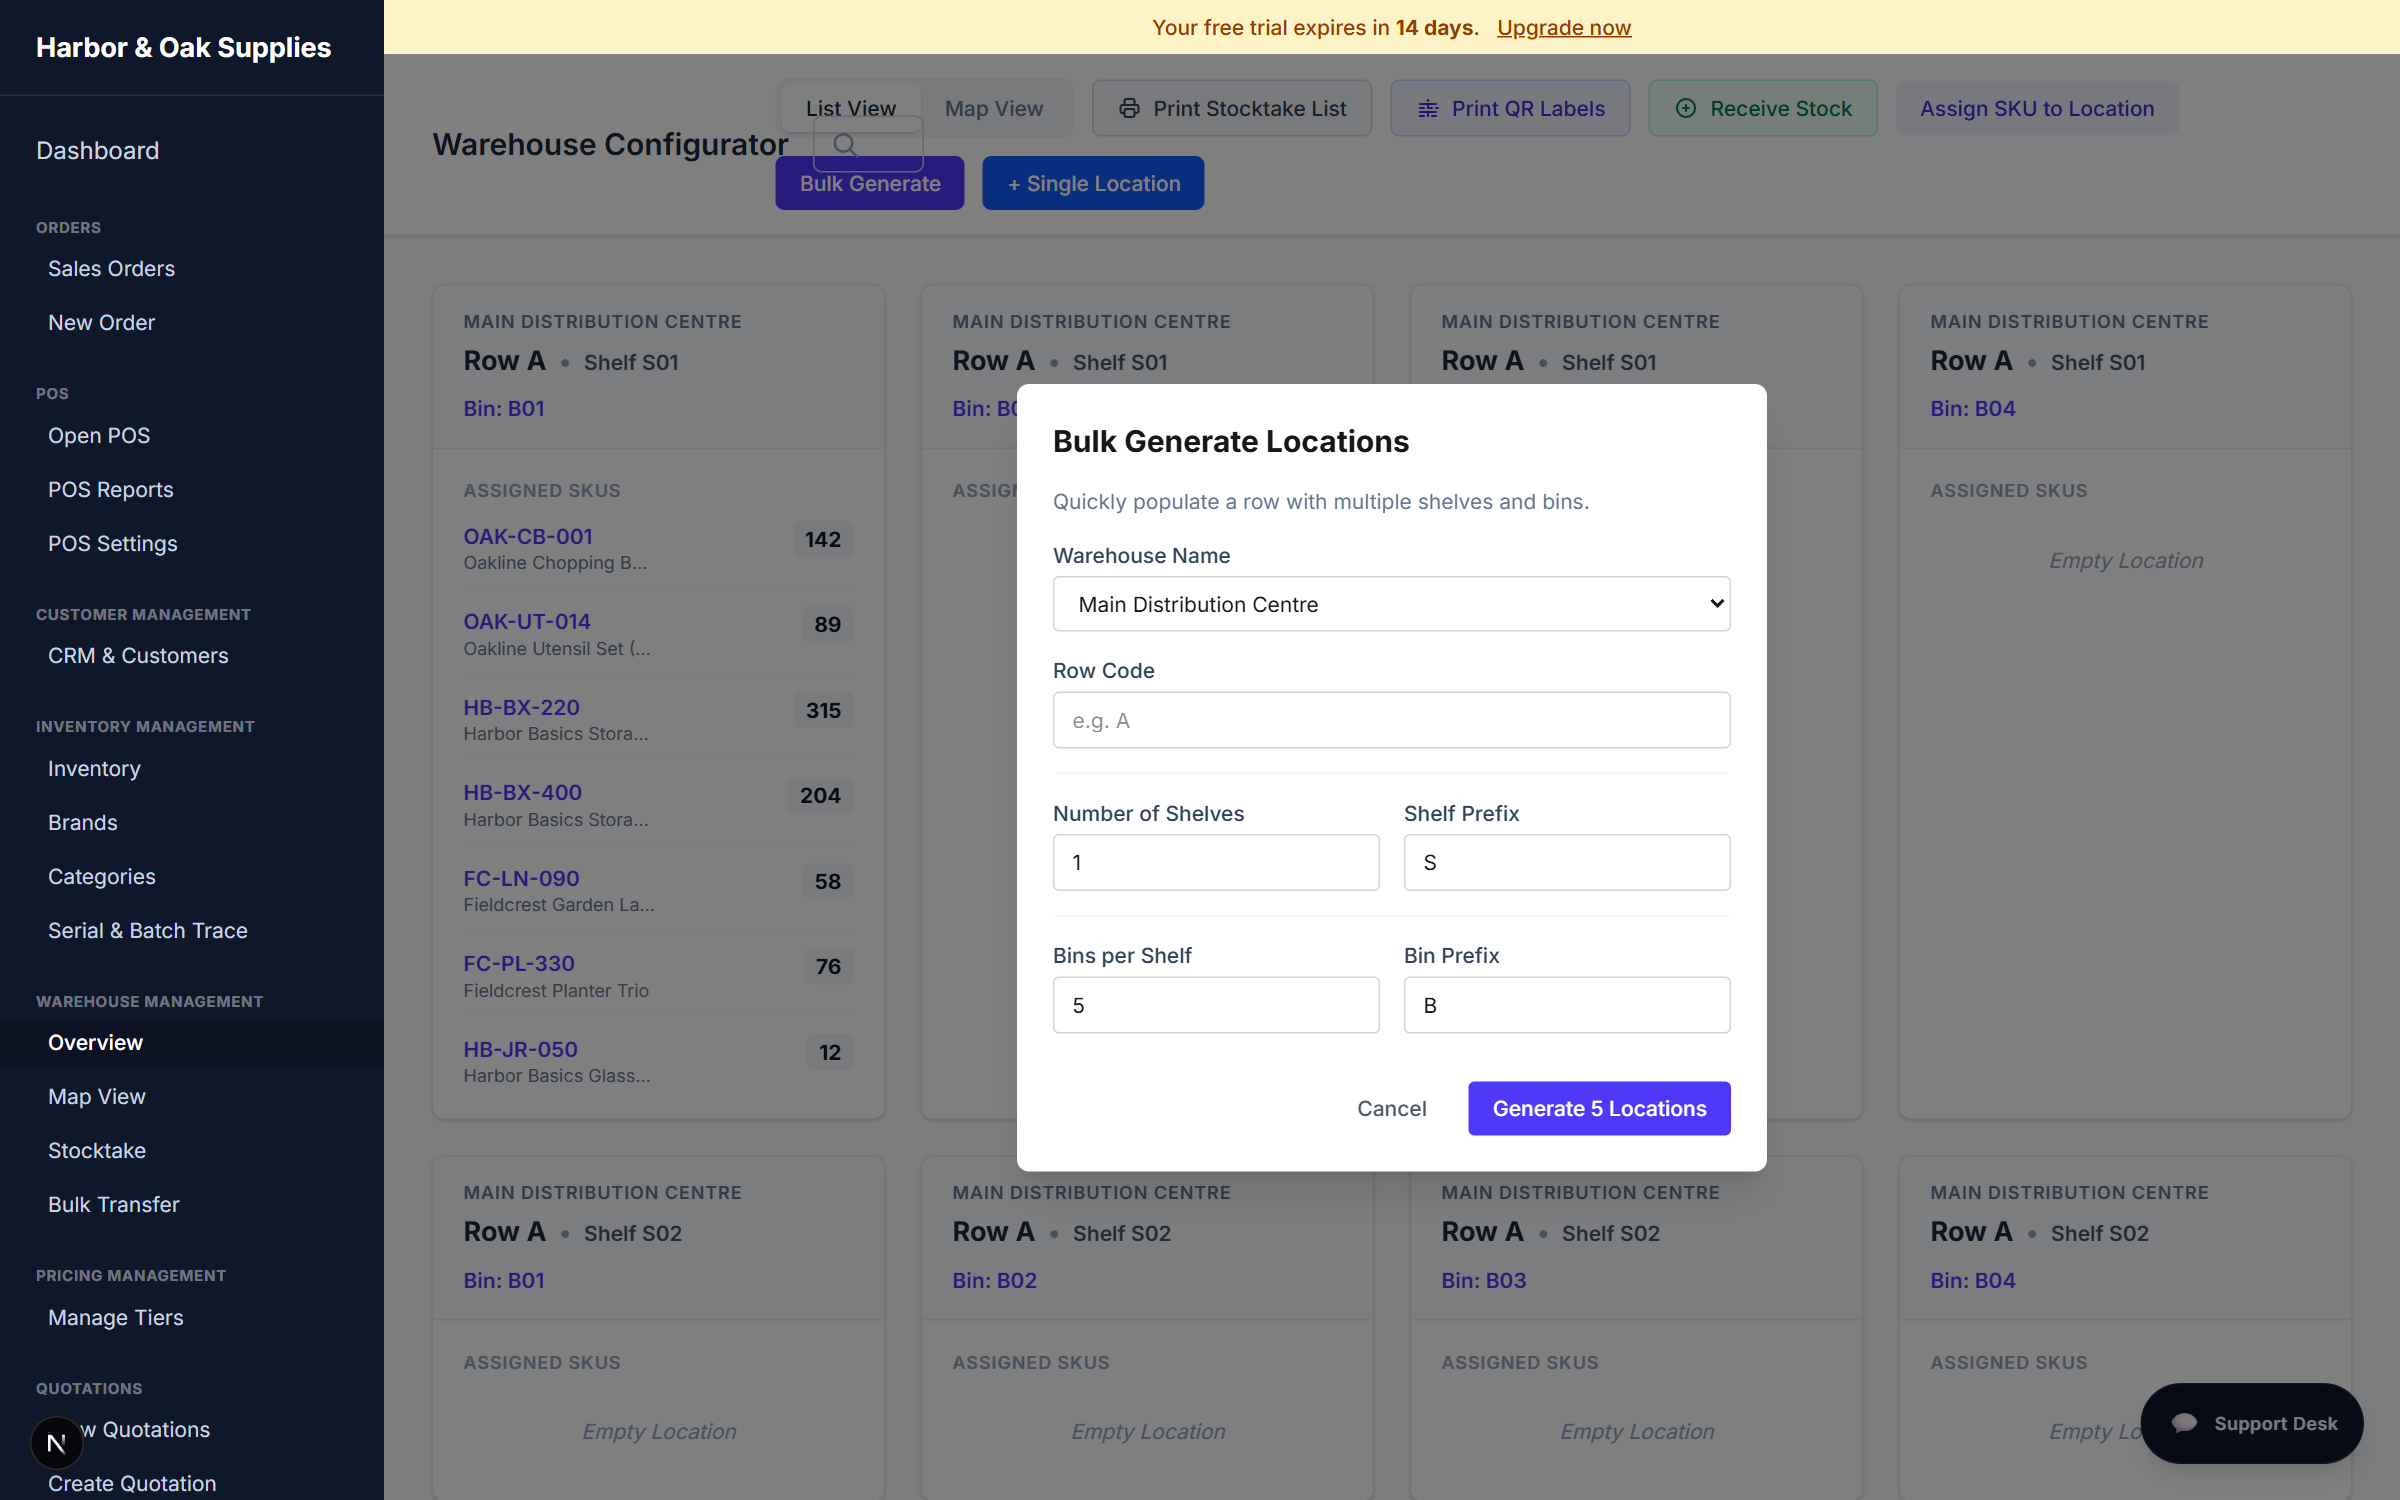
Task: Open the Open POS menu item
Action: coord(99,435)
